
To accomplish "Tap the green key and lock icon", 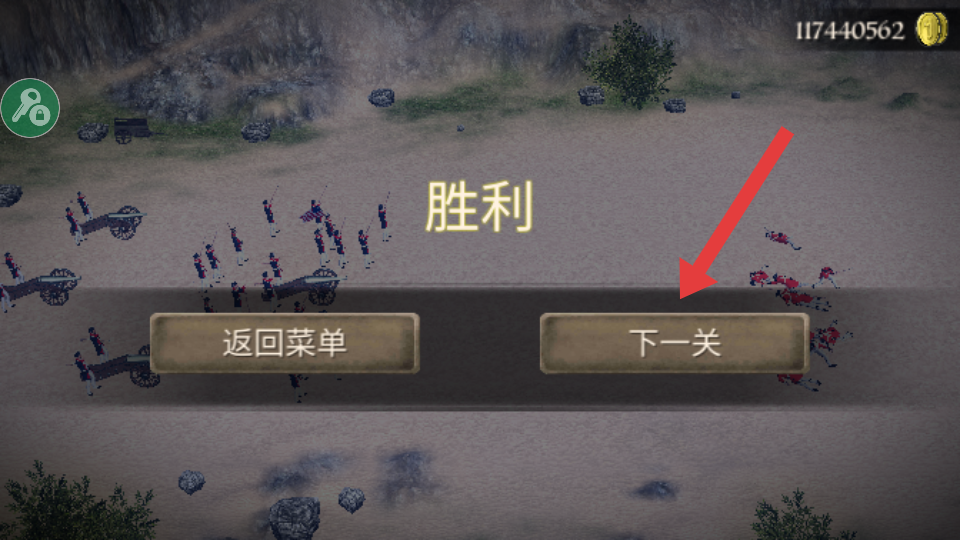I will [30, 108].
